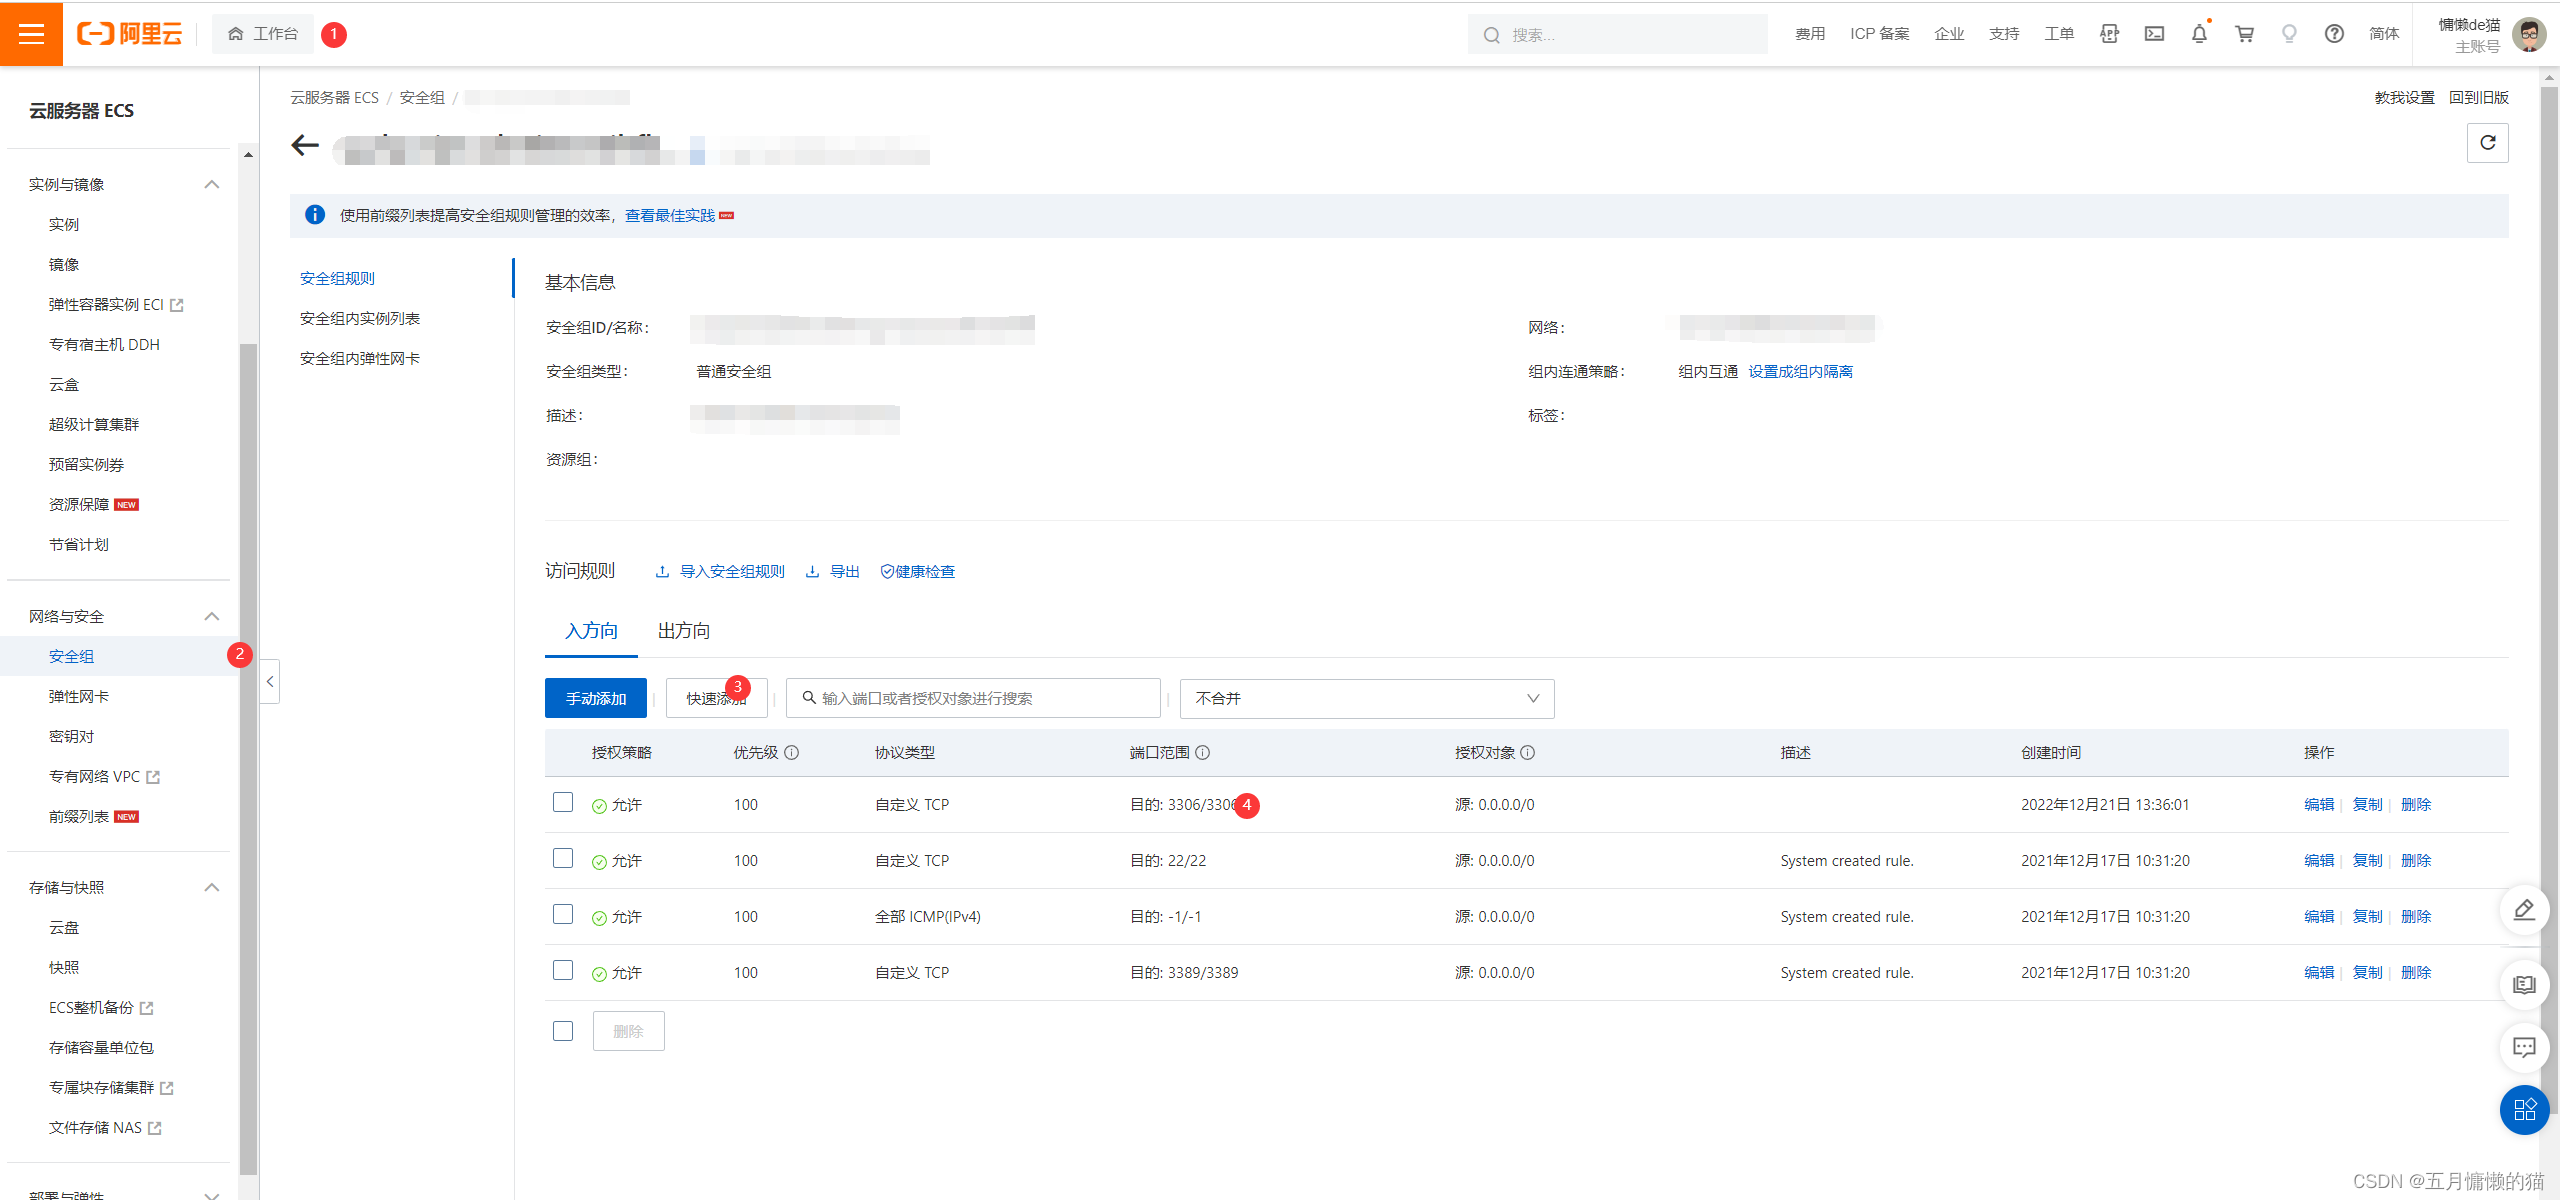Click the search magnifier in top bar

pos(1491,35)
